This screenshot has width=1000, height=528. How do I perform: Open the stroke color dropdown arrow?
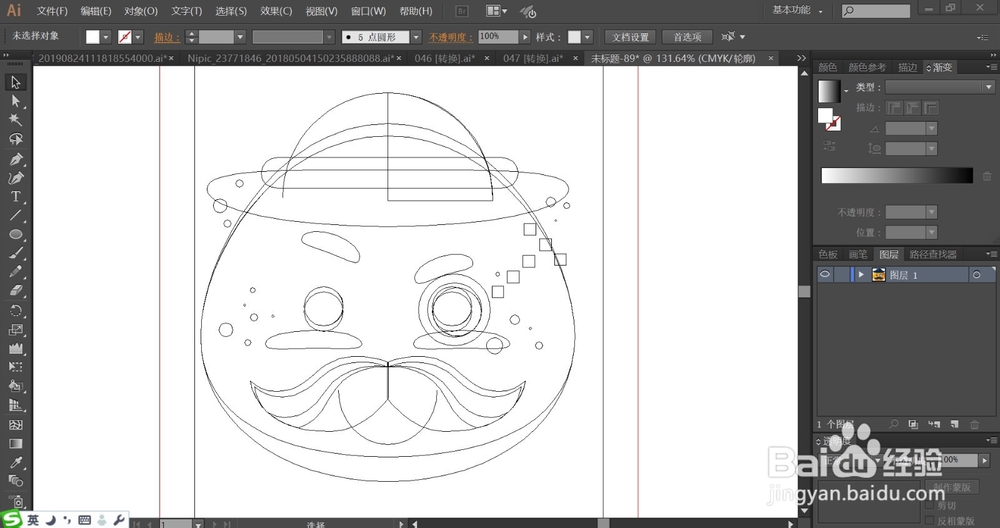point(138,37)
